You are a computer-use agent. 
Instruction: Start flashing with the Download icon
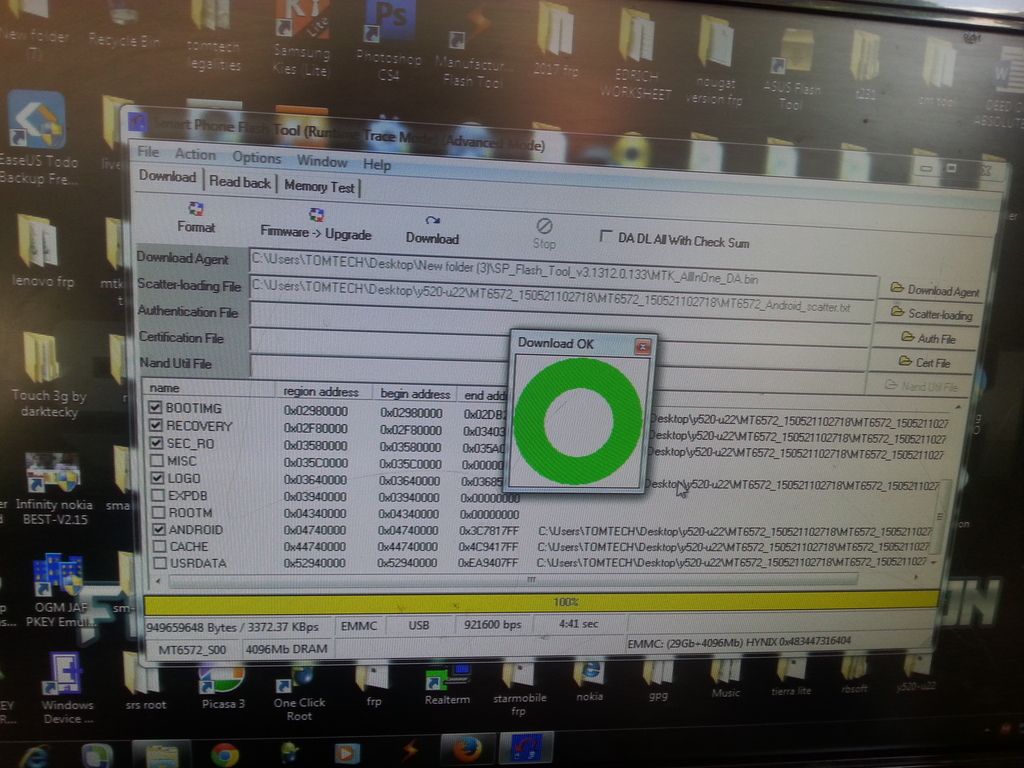pyautogui.click(x=432, y=228)
